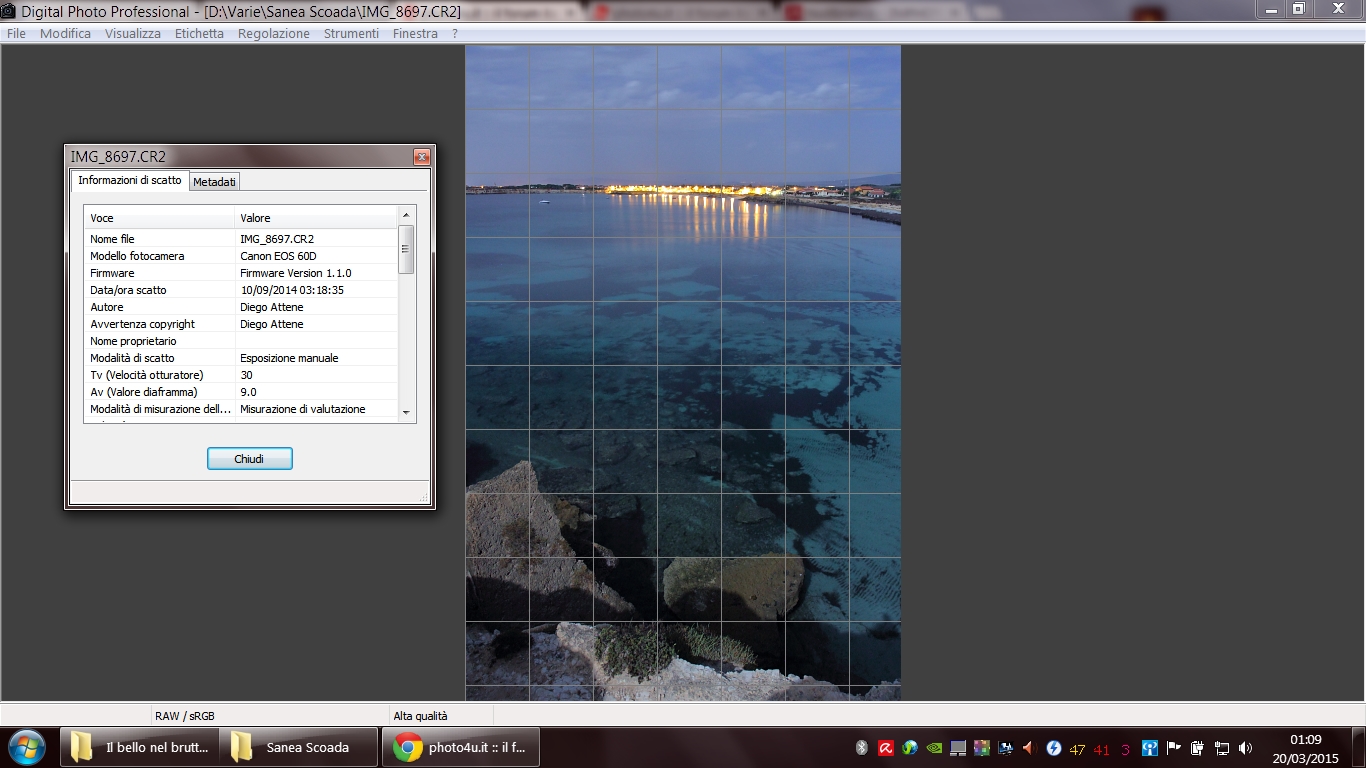Click the down arrow on the dialog scrollbar
This screenshot has width=1366, height=768.
click(x=406, y=414)
